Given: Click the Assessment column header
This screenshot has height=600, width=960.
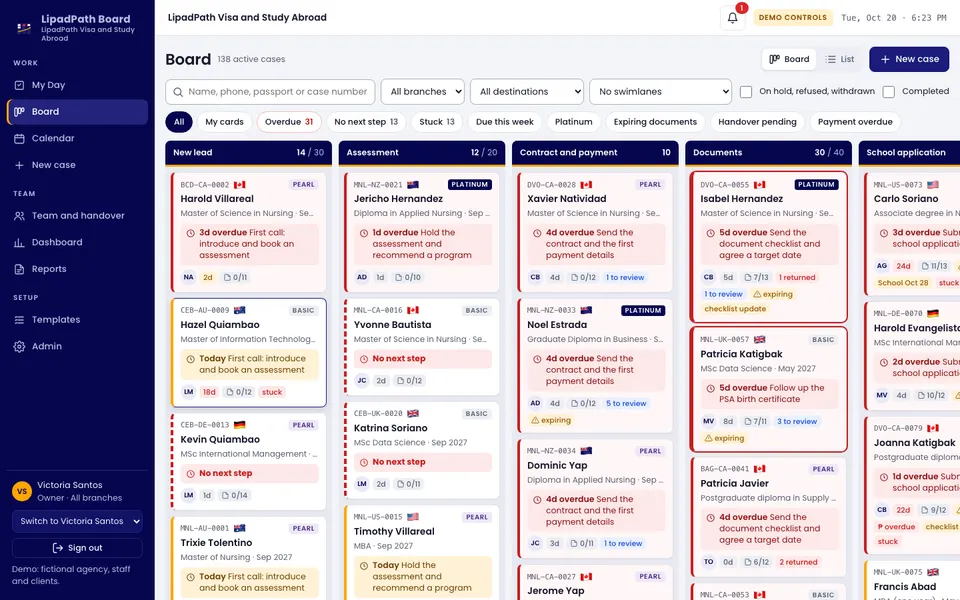Looking at the screenshot, I should [x=422, y=152].
